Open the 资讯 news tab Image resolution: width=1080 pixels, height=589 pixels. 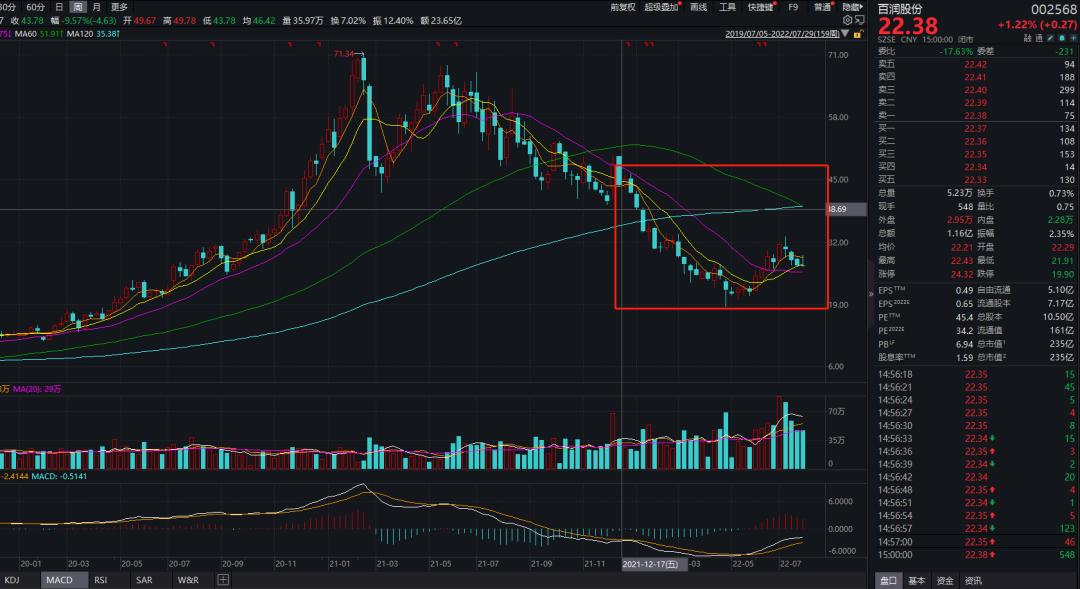click(x=973, y=581)
